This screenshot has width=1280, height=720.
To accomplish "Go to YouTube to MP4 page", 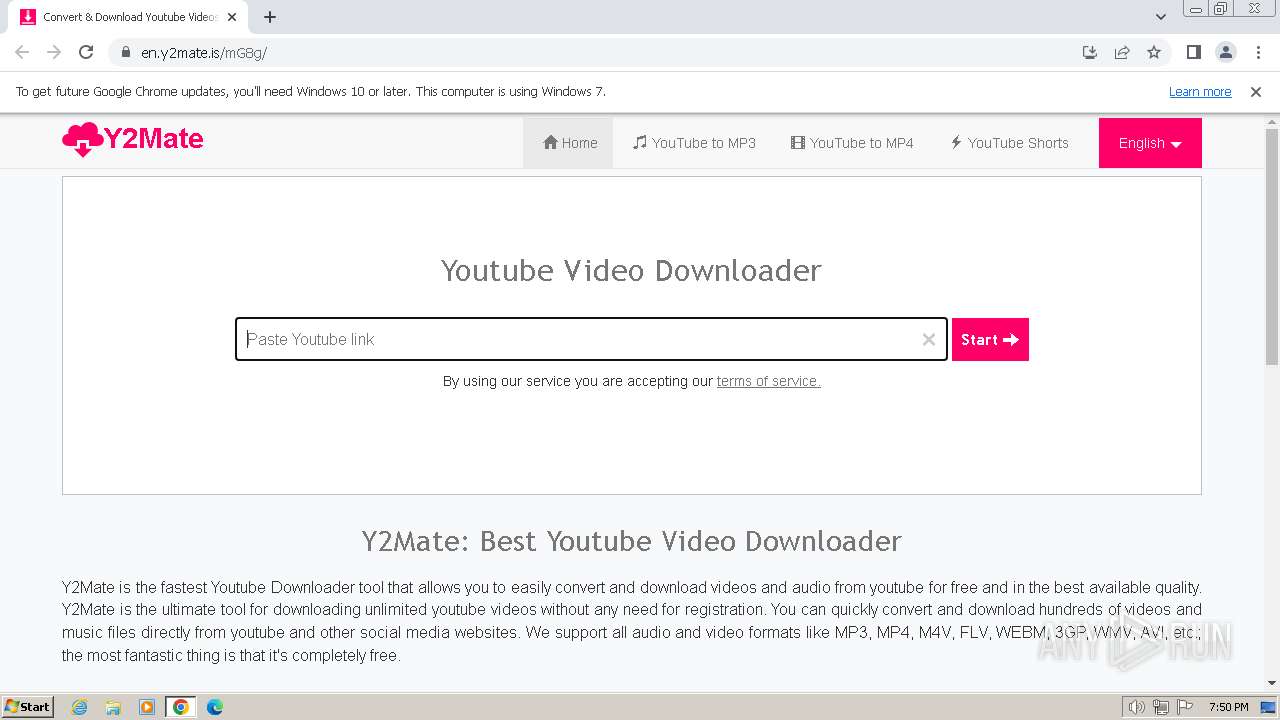I will (x=852, y=143).
